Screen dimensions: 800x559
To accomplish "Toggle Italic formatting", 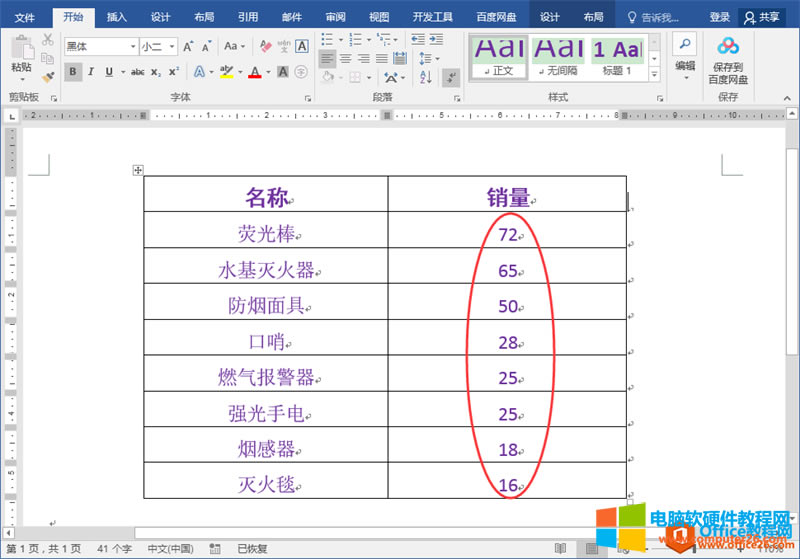I will (x=91, y=72).
